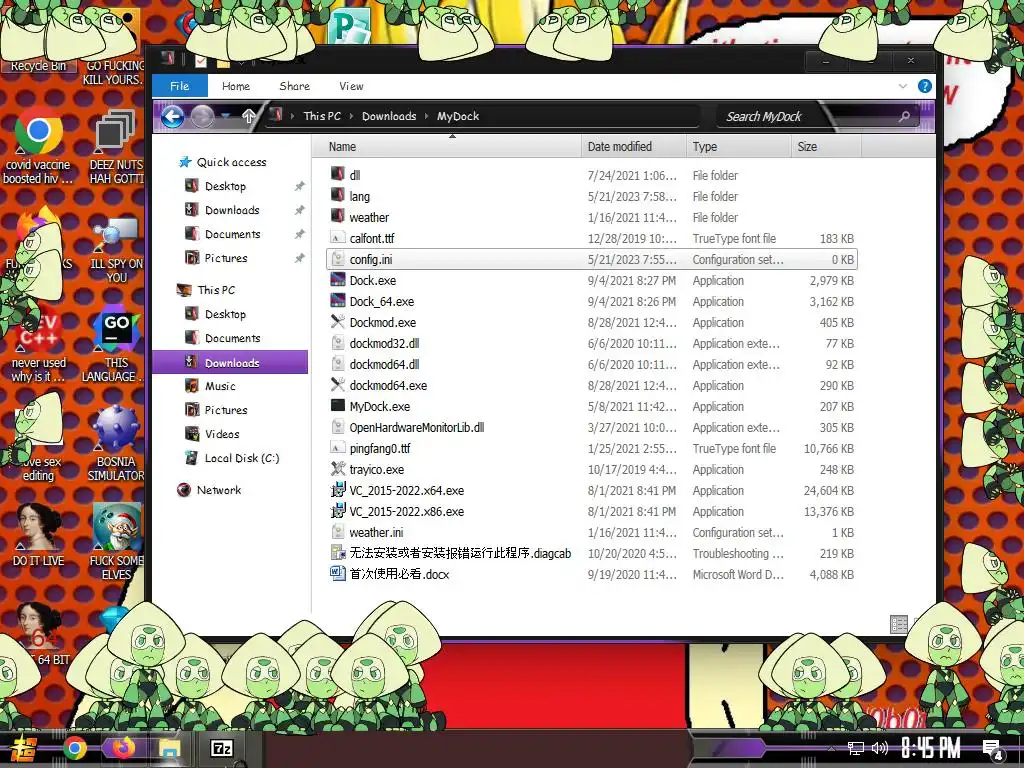Select the VC_2015-2022.x64.exe installer icon
Screen dimensions: 1024x768
(x=338, y=490)
